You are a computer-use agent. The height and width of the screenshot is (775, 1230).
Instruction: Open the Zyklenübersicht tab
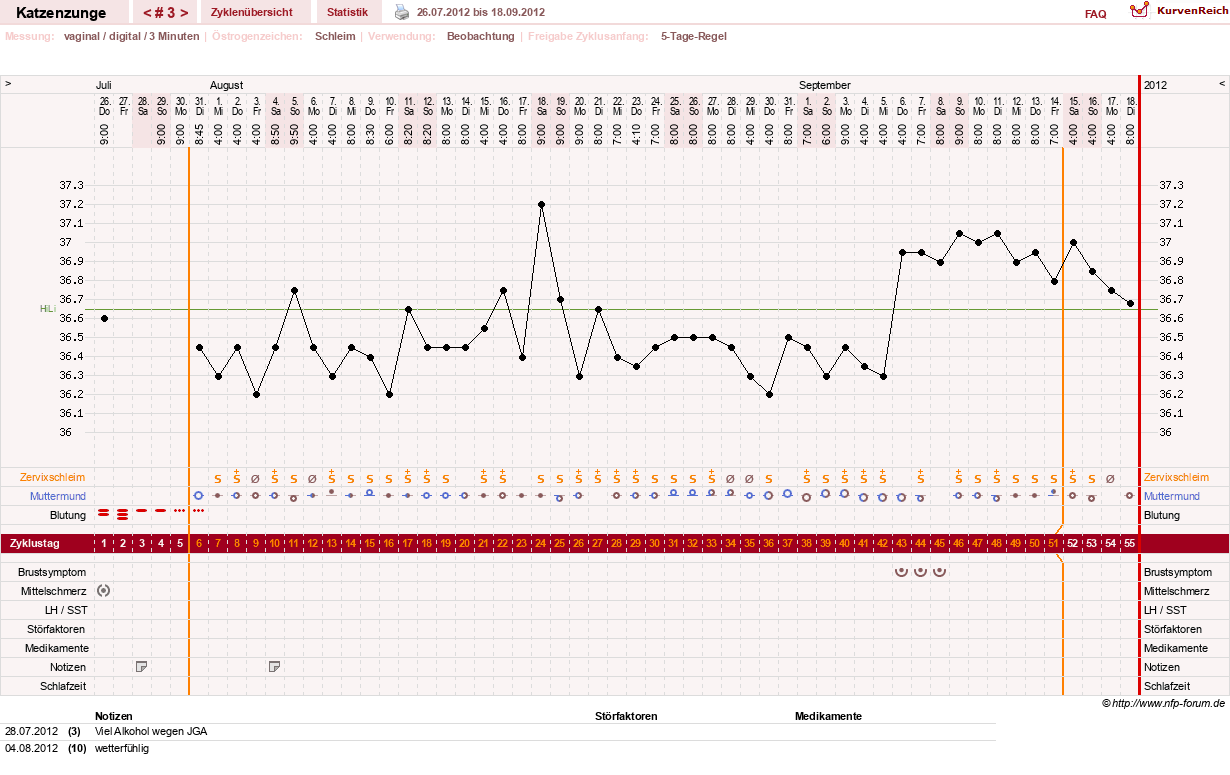tap(252, 12)
